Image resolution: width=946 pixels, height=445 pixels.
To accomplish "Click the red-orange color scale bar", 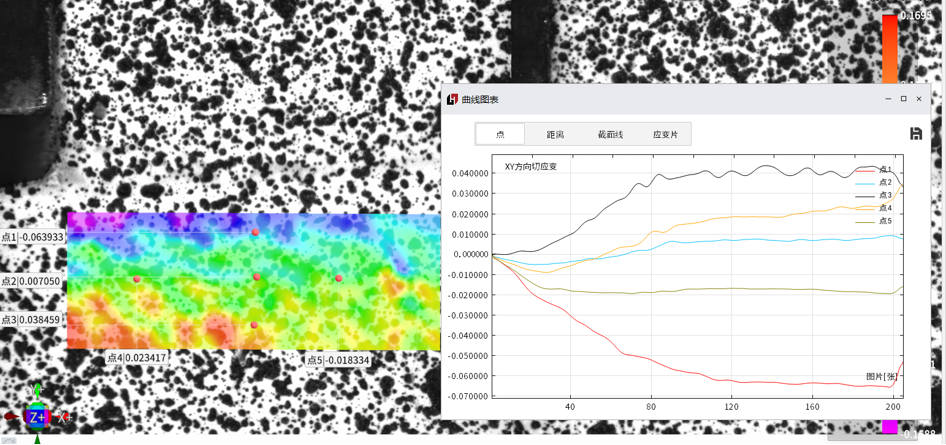I will [889, 50].
